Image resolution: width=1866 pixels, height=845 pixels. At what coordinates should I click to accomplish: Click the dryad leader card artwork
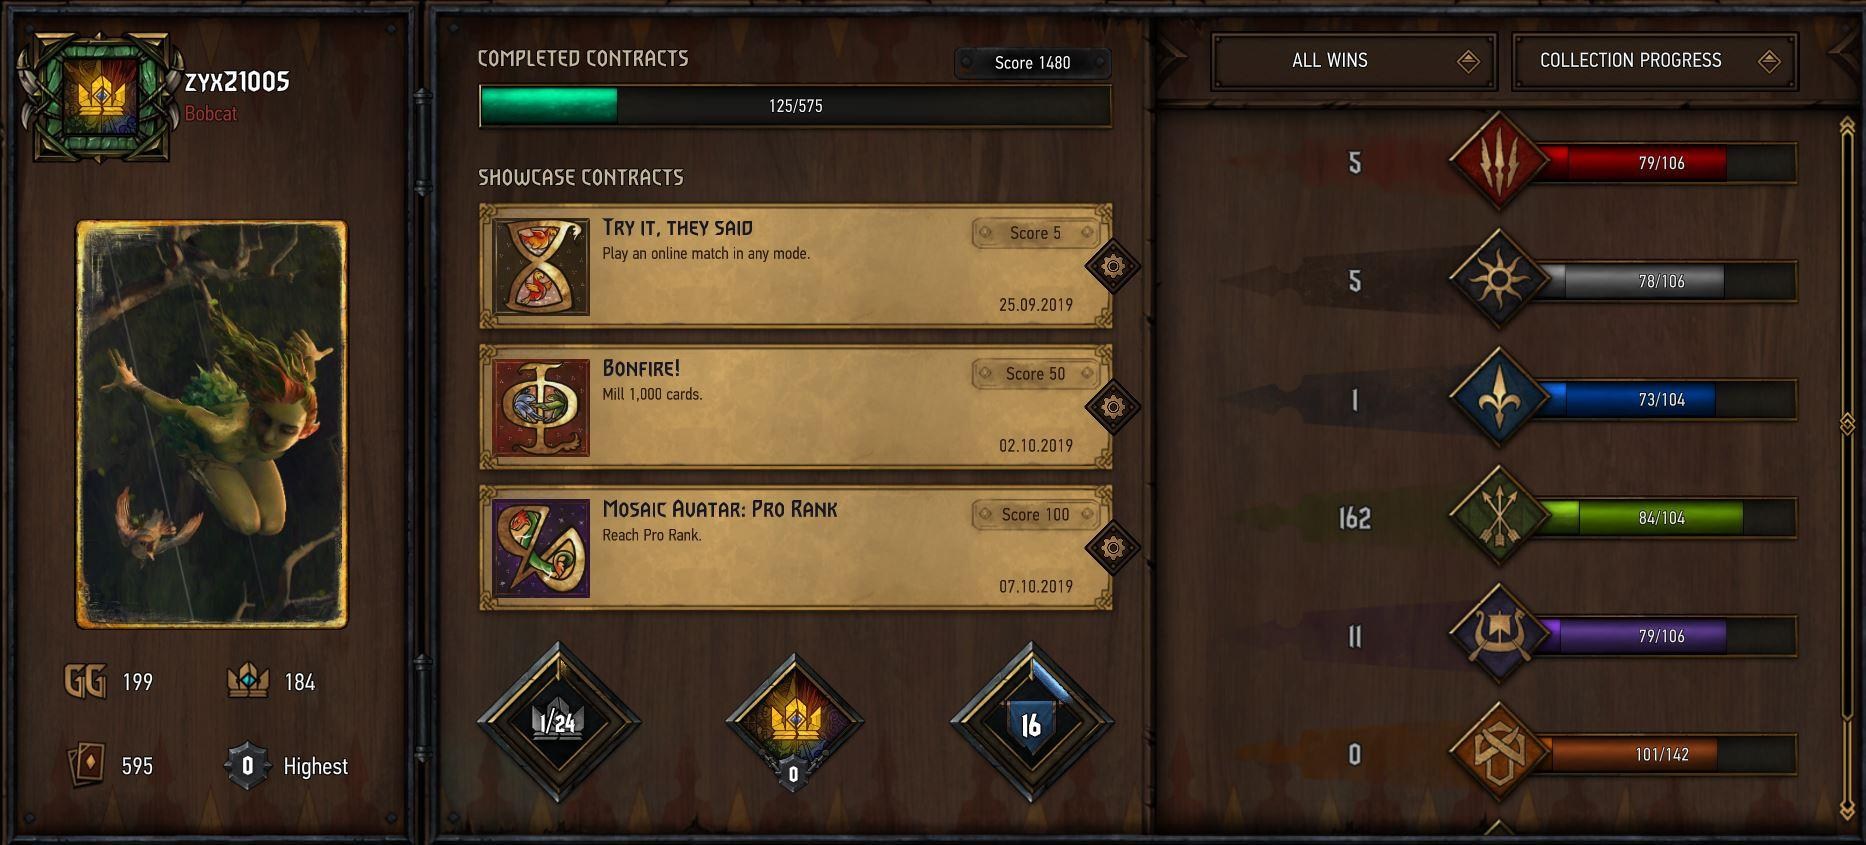click(212, 425)
